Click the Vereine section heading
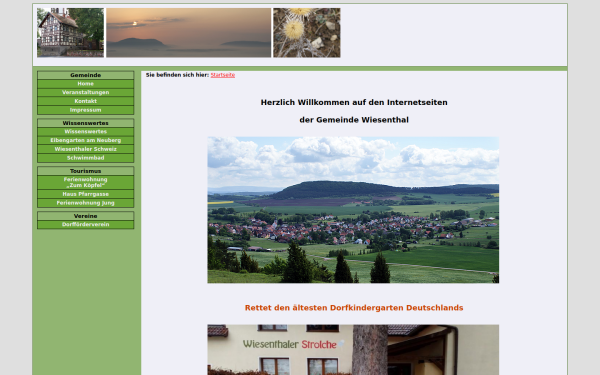The height and width of the screenshot is (375, 600). pos(85,216)
